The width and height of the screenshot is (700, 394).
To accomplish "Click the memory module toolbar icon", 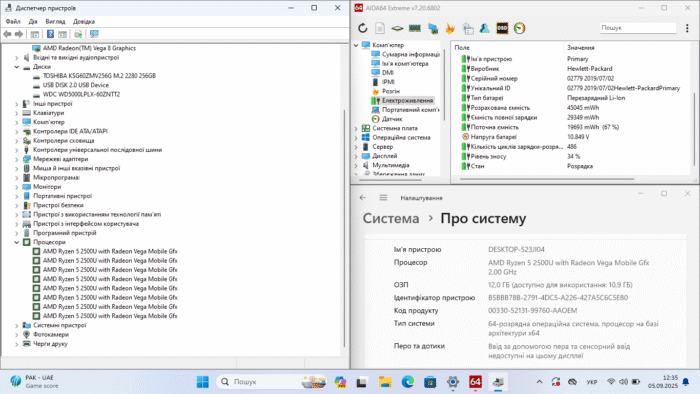I will (415, 28).
